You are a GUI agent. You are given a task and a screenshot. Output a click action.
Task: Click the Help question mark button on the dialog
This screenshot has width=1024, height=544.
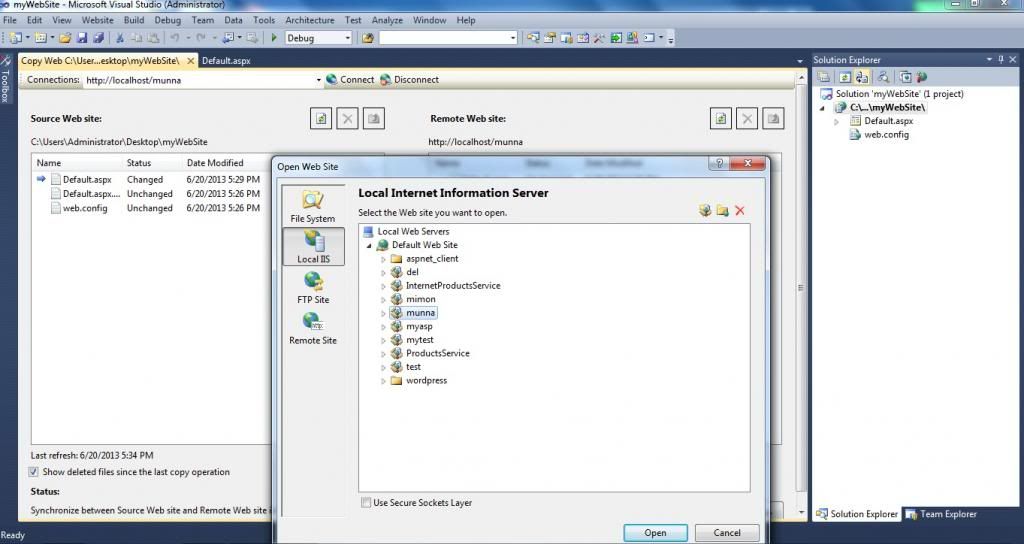pos(719,163)
